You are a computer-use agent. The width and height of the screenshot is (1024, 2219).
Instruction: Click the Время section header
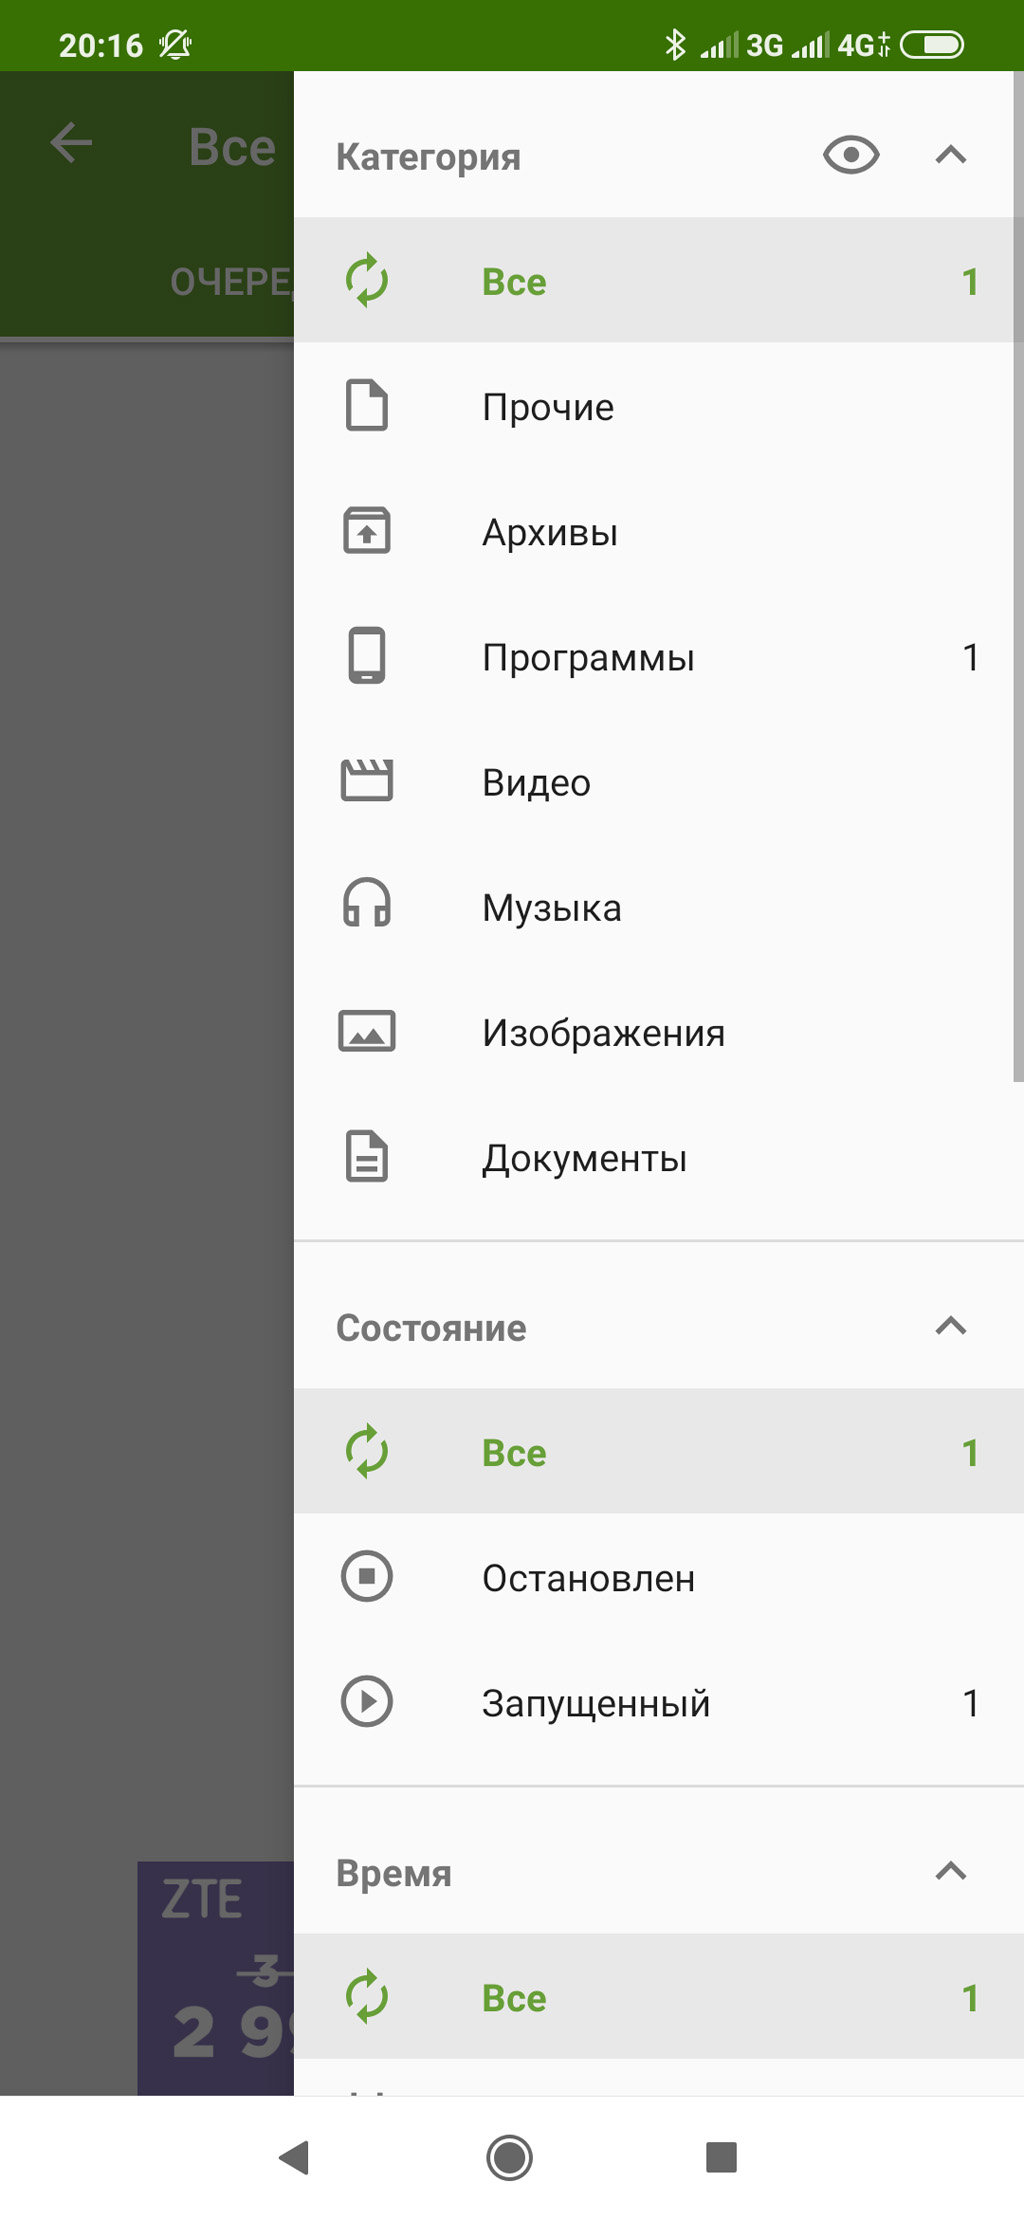[394, 1873]
